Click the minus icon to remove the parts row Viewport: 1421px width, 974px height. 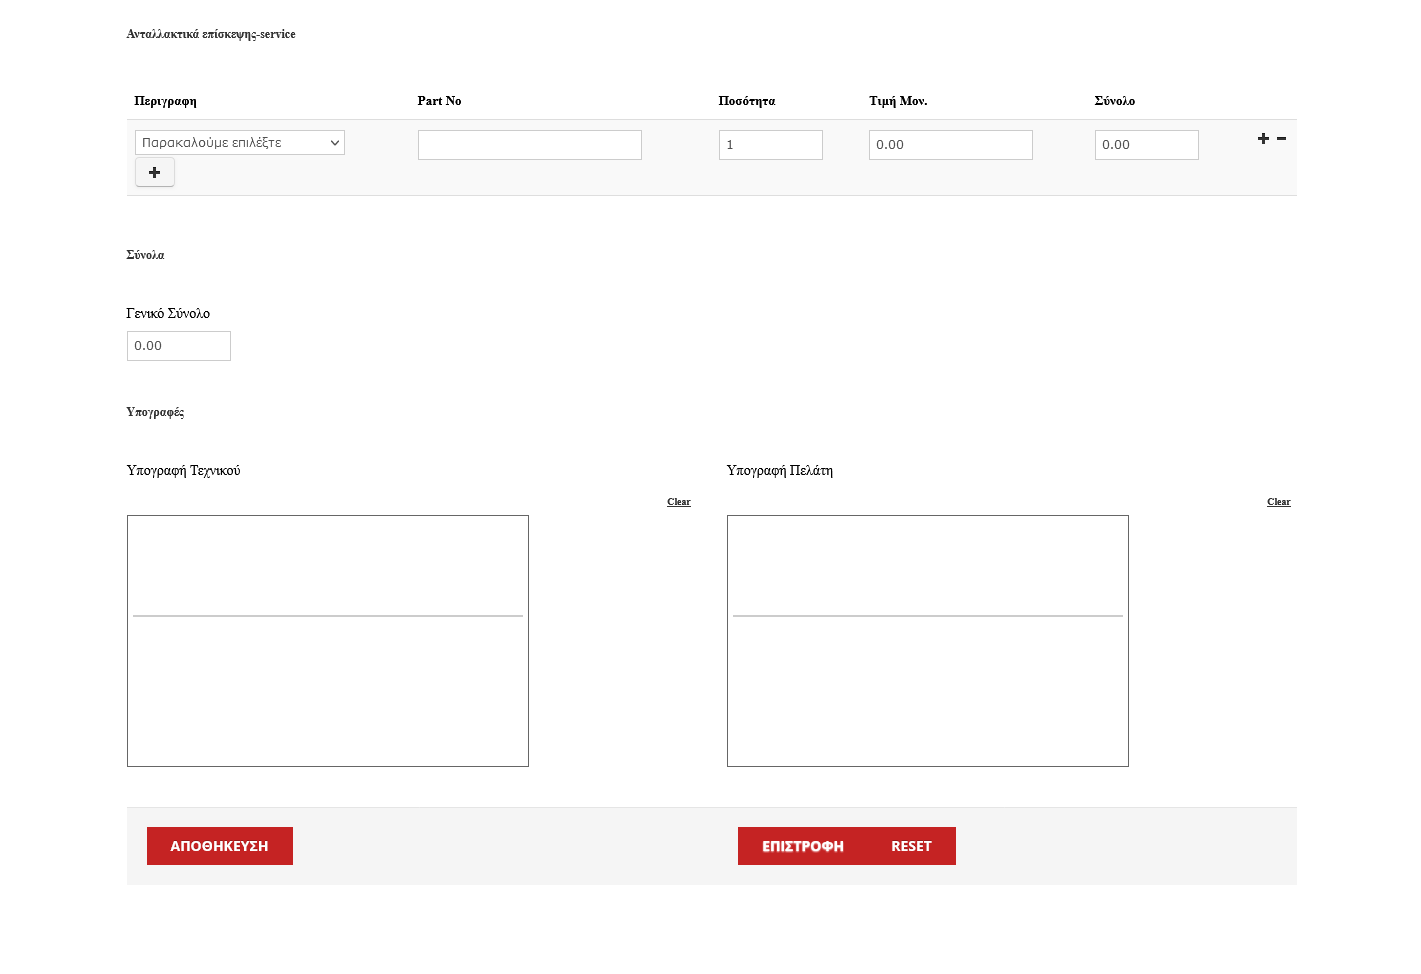[x=1281, y=139]
